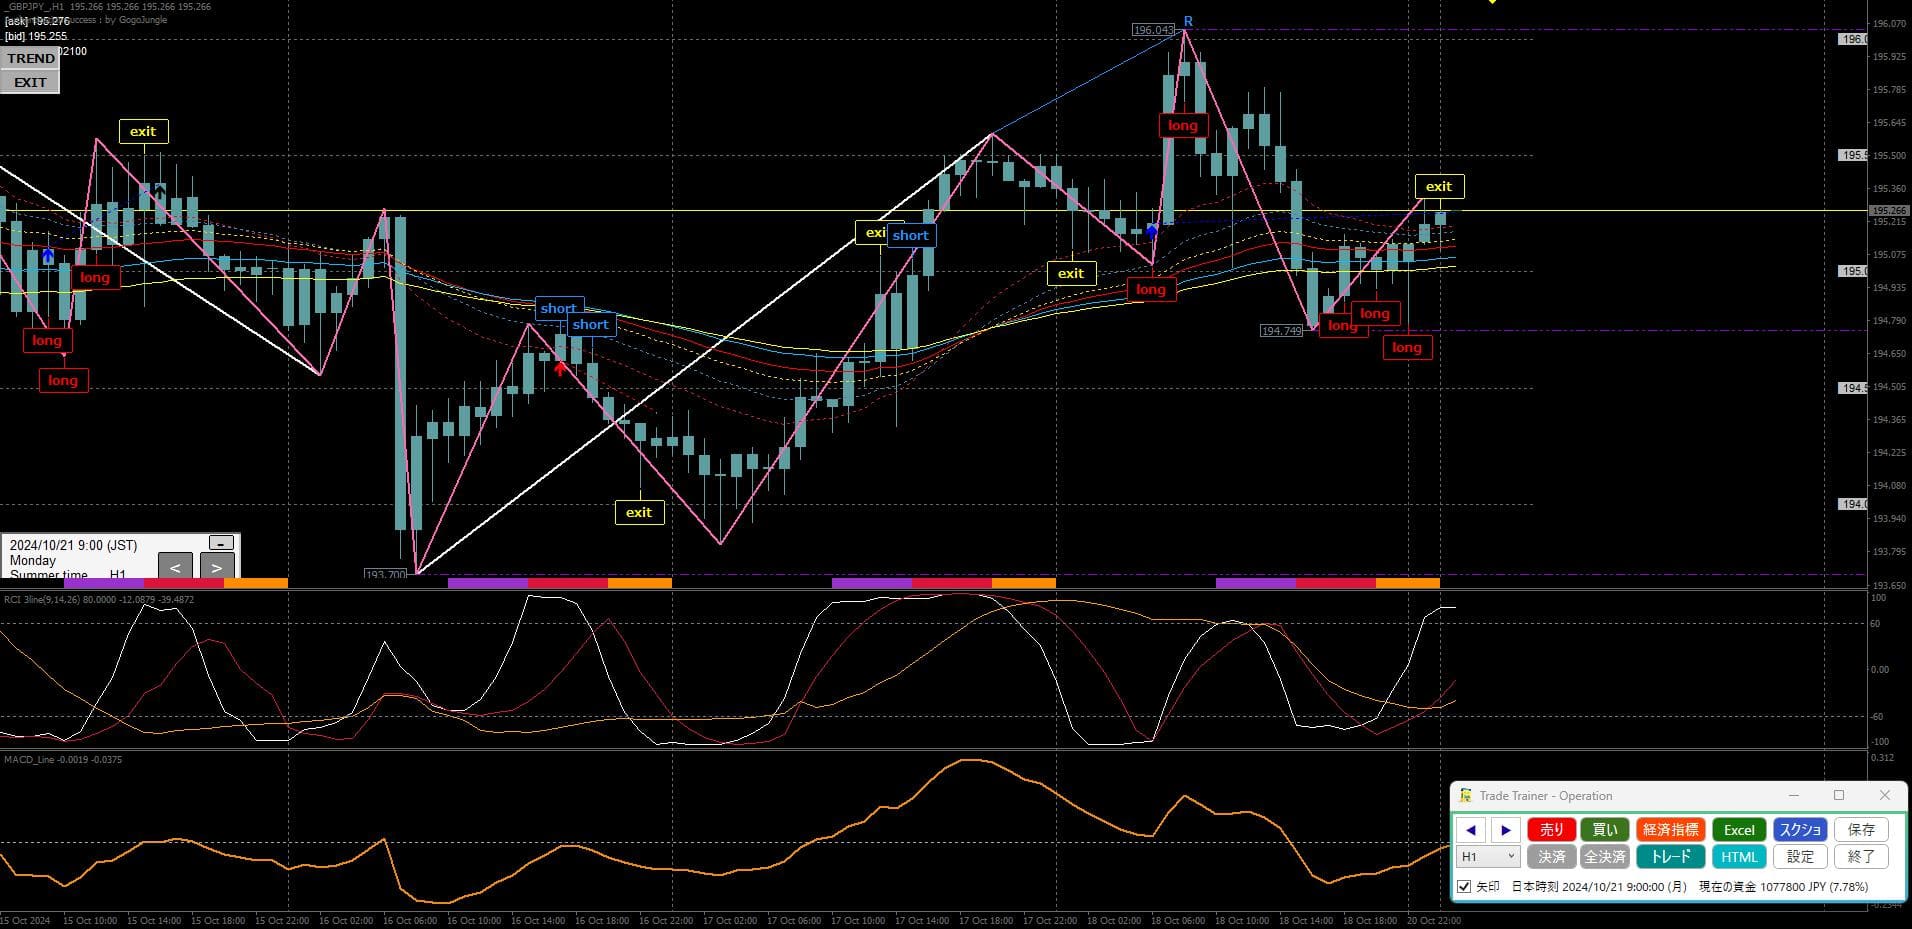
Task: Open the 経済指標 economic indicators
Action: coord(1670,830)
